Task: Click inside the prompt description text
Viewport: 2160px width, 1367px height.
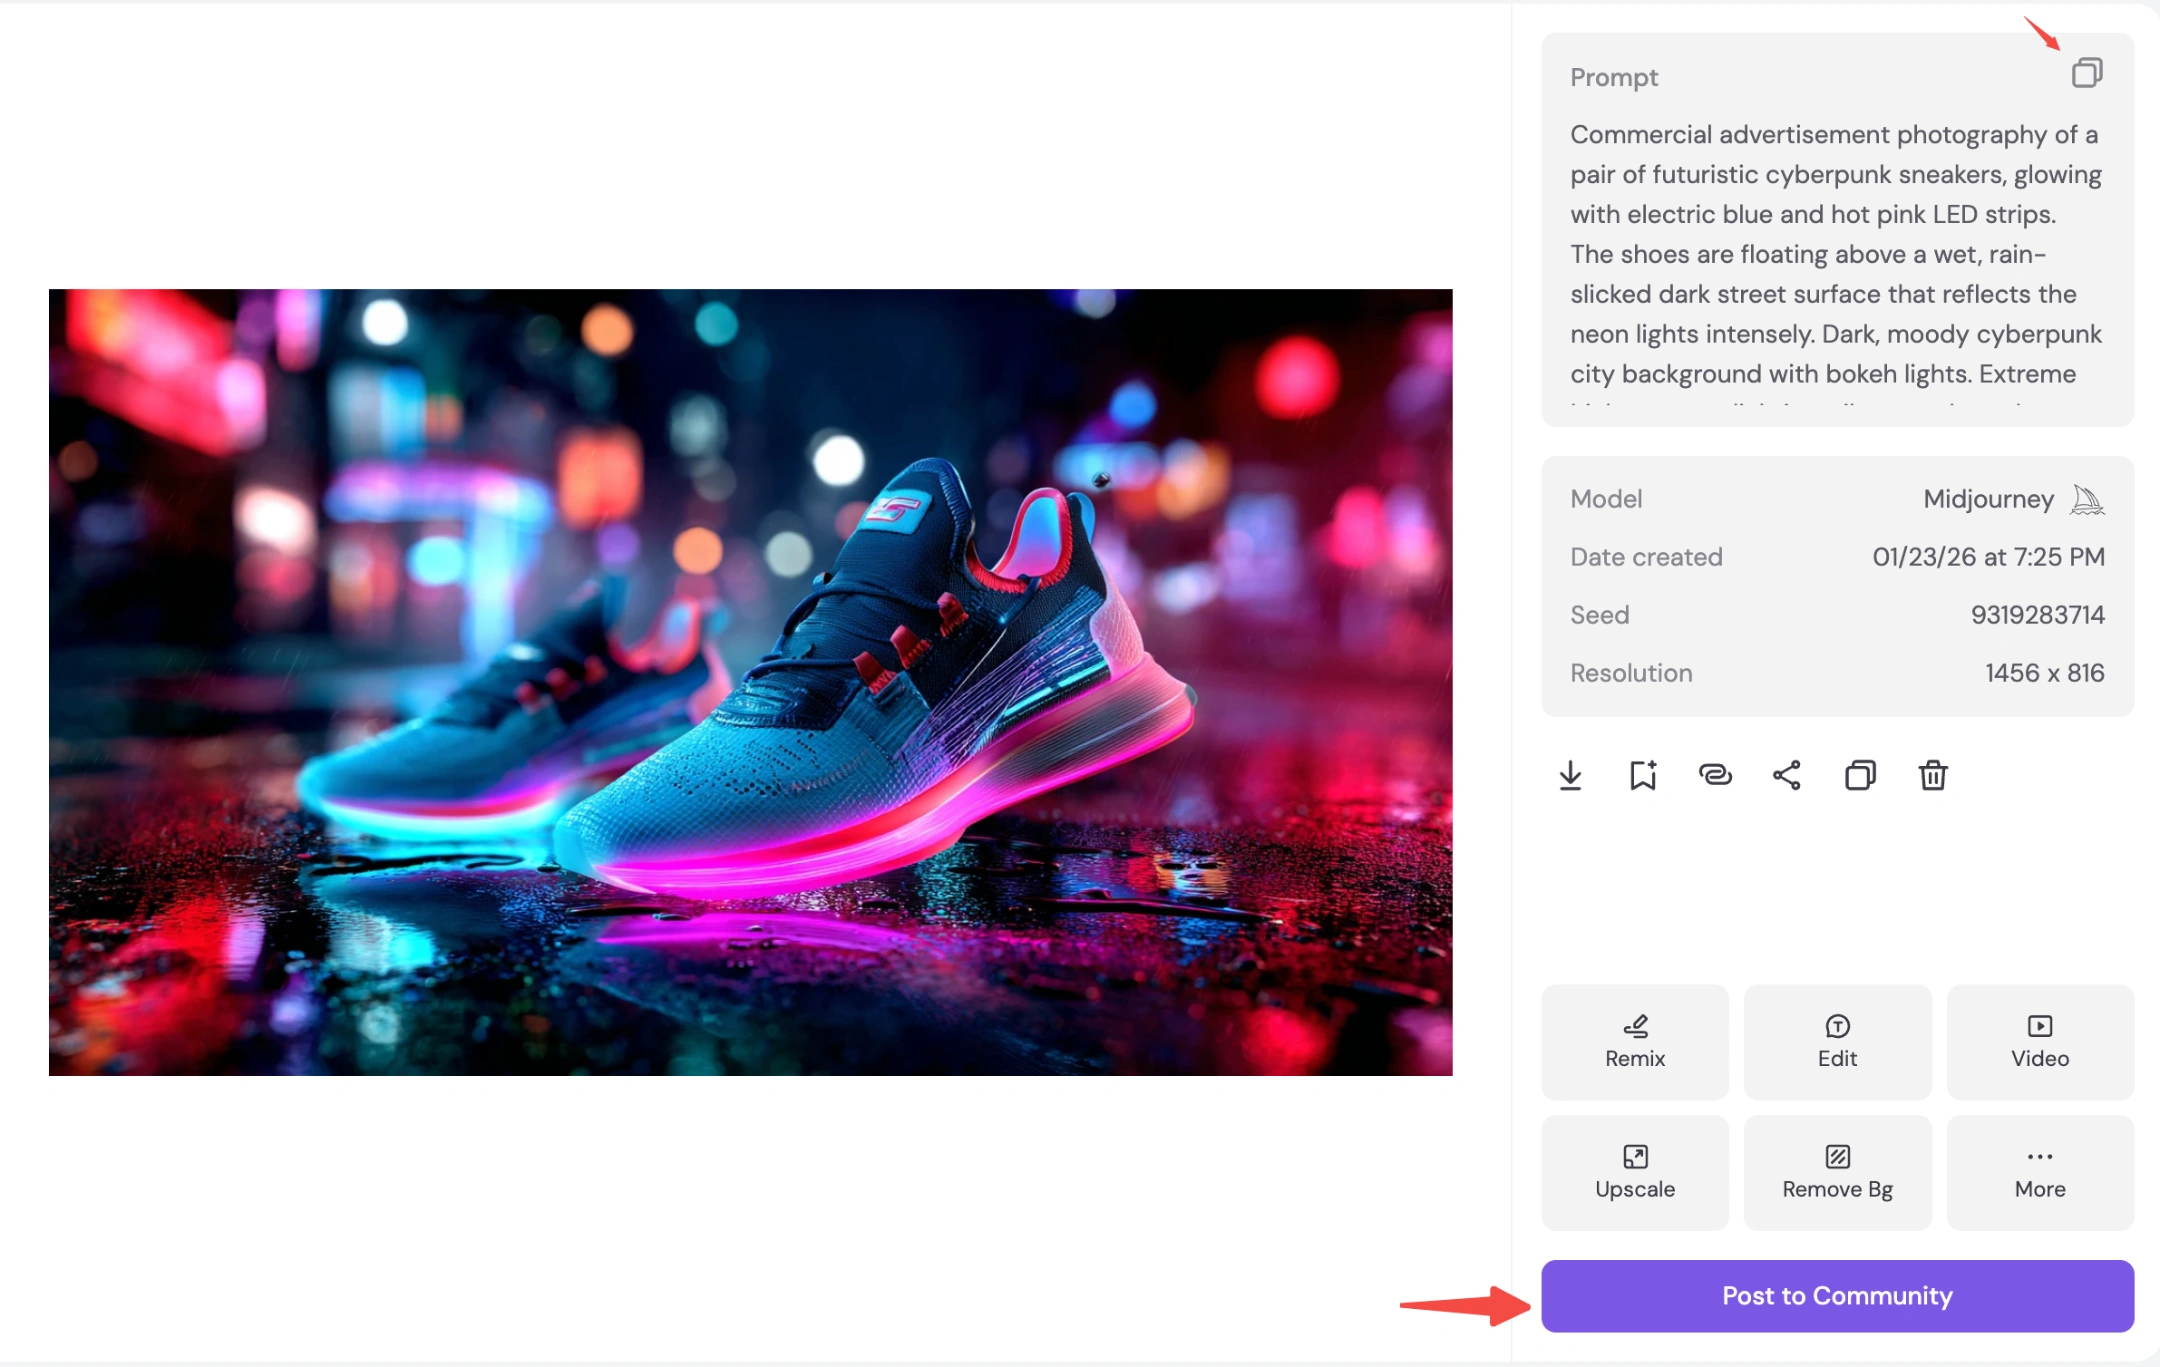Action: pyautogui.click(x=1835, y=254)
